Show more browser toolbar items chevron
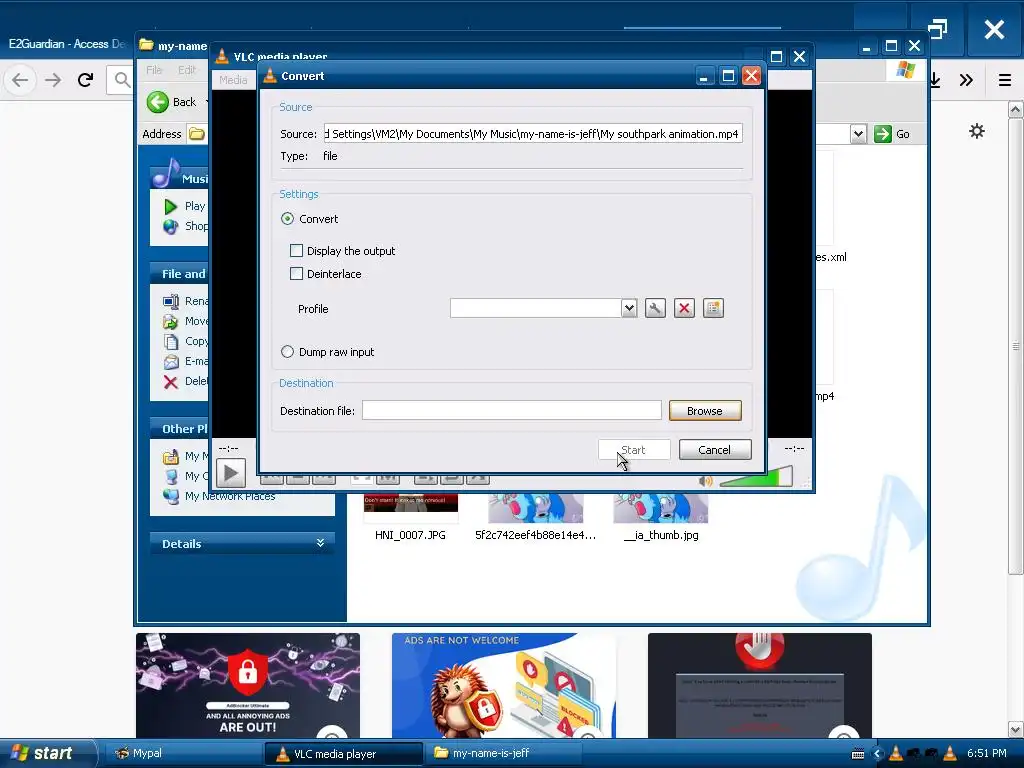 click(967, 80)
